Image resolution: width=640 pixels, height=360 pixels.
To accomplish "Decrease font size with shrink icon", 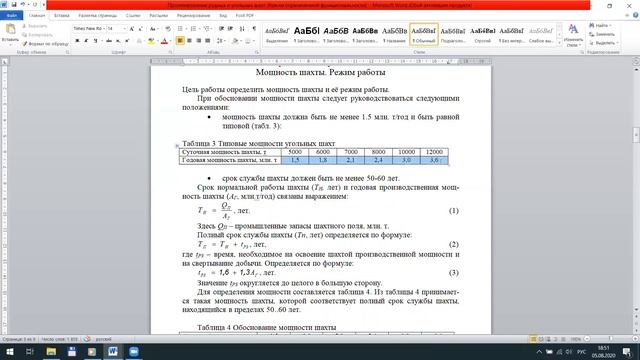I will pyautogui.click(x=140, y=29).
